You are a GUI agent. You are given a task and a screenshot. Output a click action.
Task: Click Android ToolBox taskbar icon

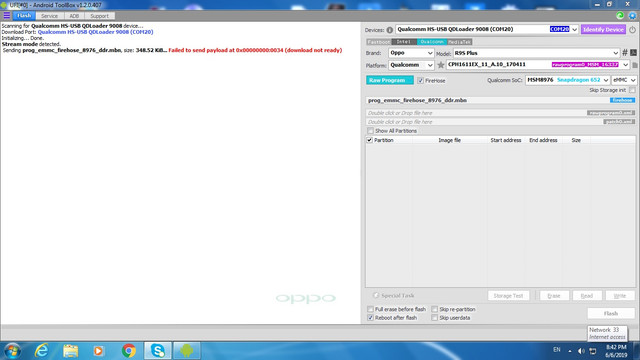click(187, 351)
